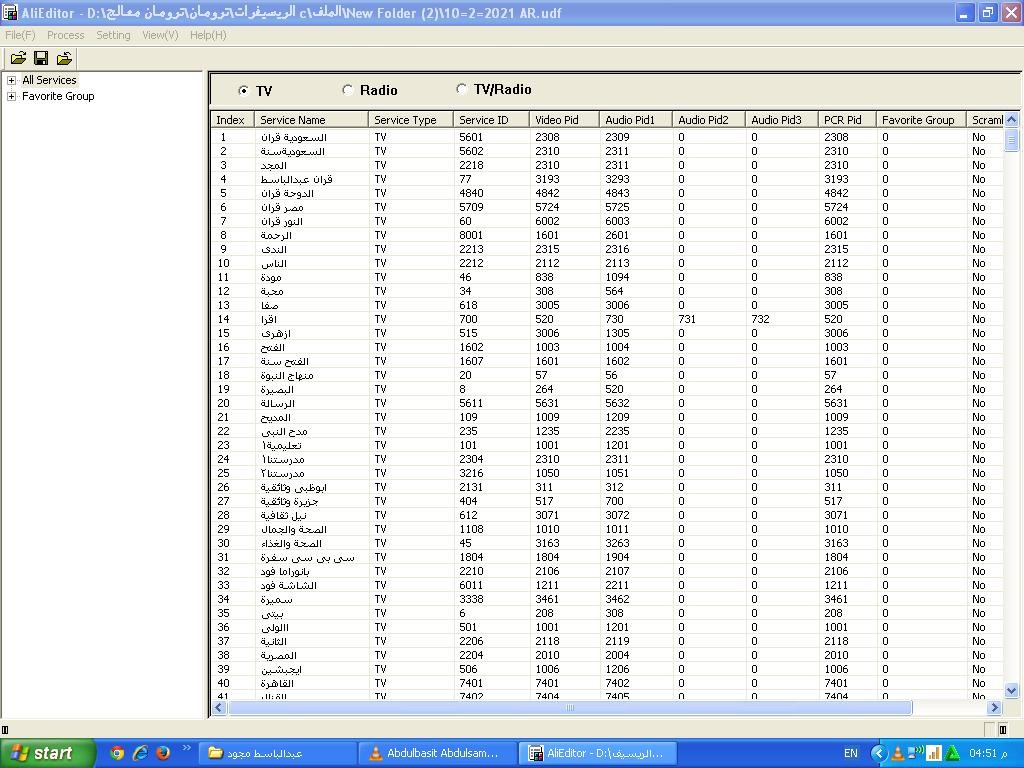Image resolution: width=1024 pixels, height=768 pixels.
Task: Click the AliEditor icon in title bar
Action: pos(10,13)
